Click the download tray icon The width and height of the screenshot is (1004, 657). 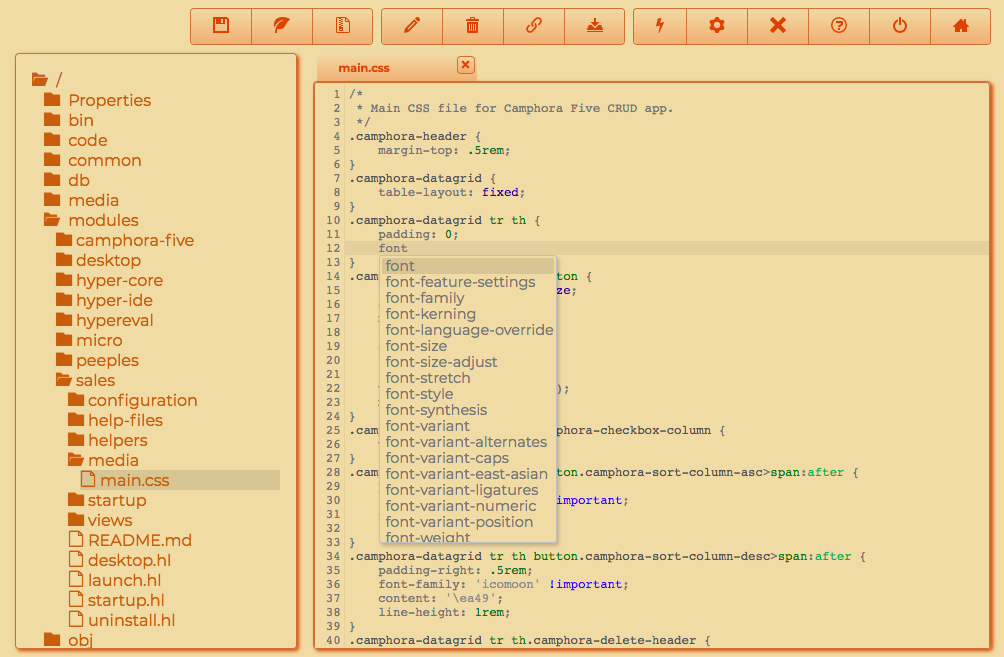[594, 26]
